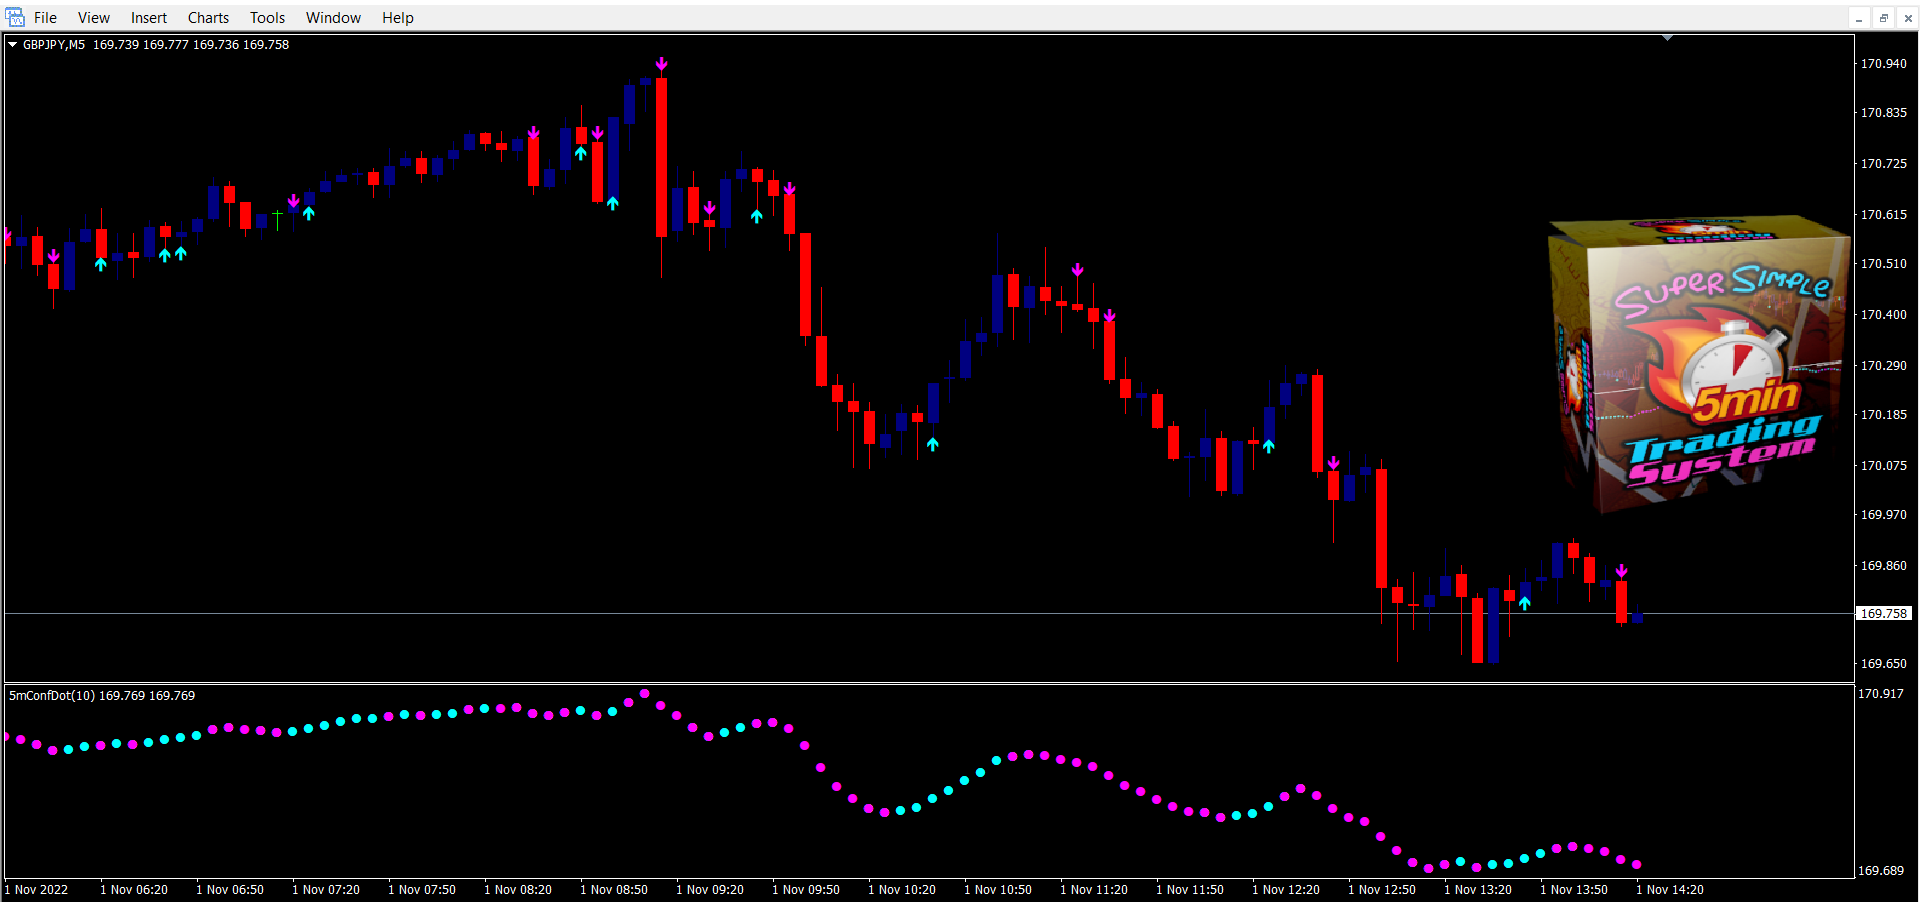Restore down the chart window
Image resolution: width=1920 pixels, height=902 pixels.
pyautogui.click(x=1883, y=18)
